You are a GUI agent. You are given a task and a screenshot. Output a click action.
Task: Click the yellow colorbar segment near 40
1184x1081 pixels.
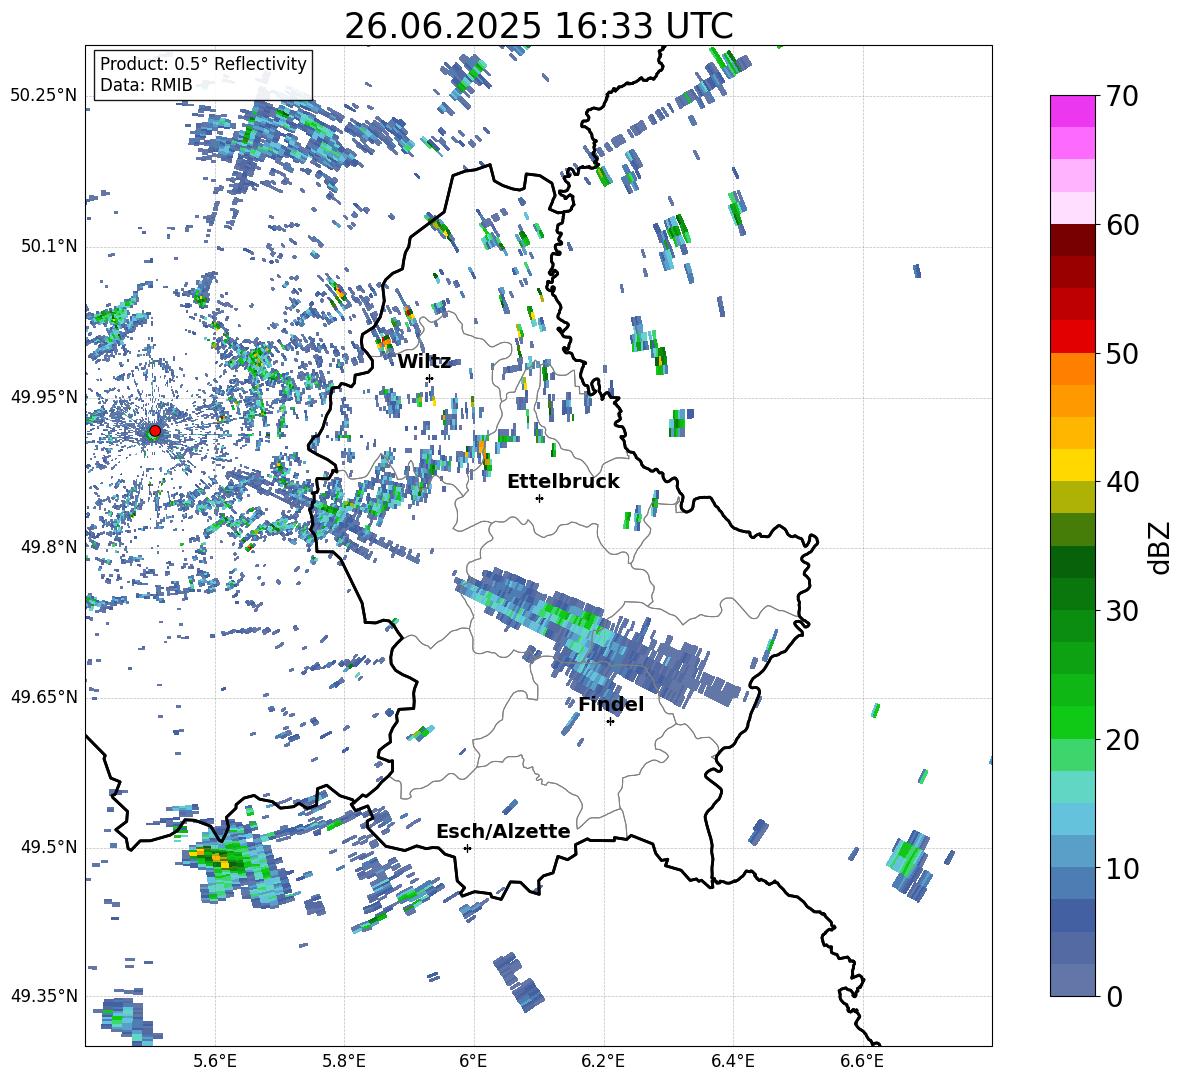[1072, 466]
